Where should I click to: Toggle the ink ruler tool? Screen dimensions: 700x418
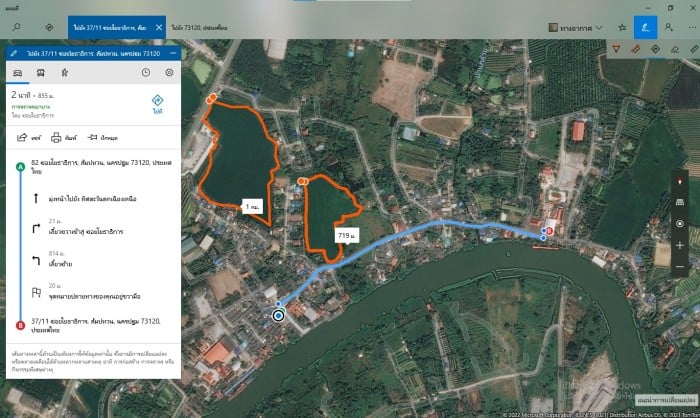click(694, 49)
